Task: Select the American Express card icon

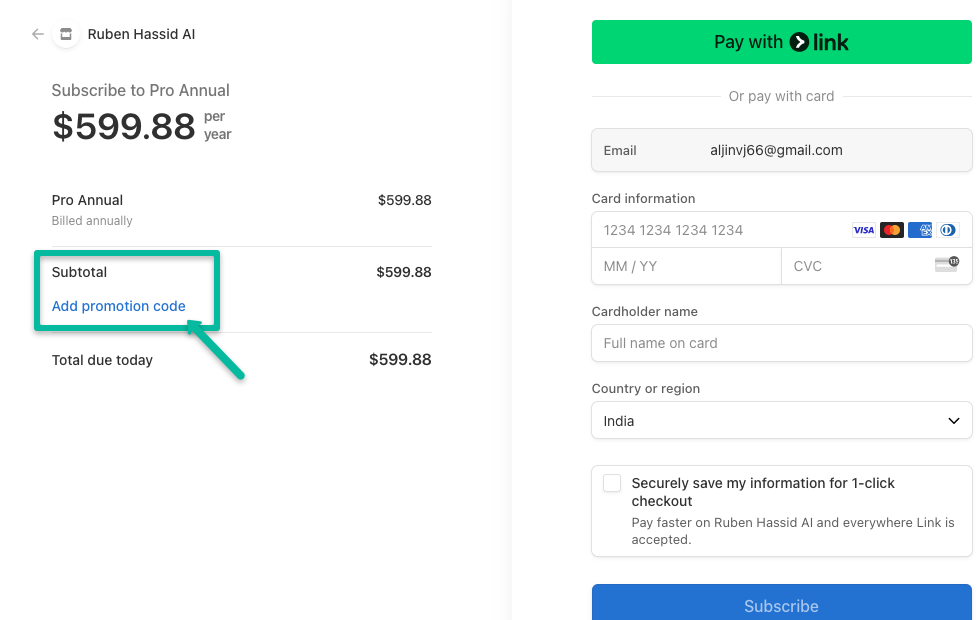Action: (x=920, y=230)
